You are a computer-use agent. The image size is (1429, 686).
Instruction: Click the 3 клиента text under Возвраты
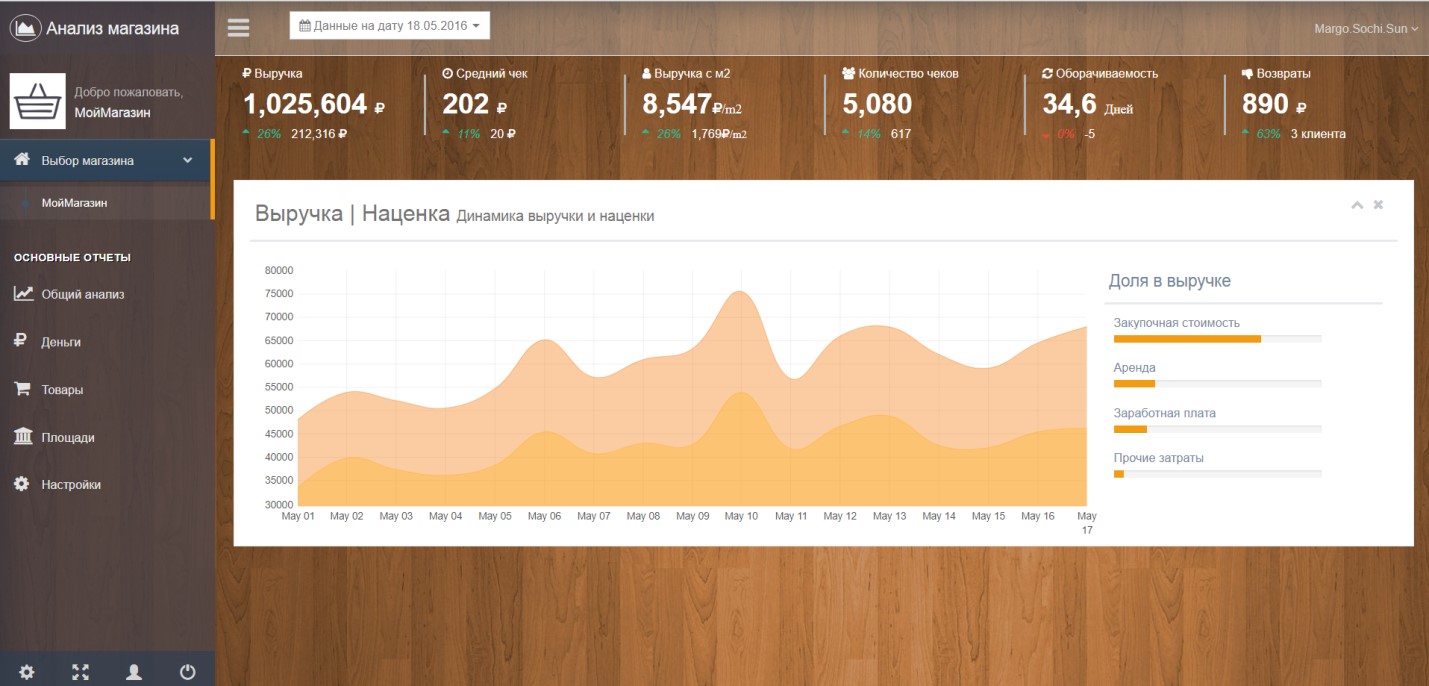(x=1318, y=134)
